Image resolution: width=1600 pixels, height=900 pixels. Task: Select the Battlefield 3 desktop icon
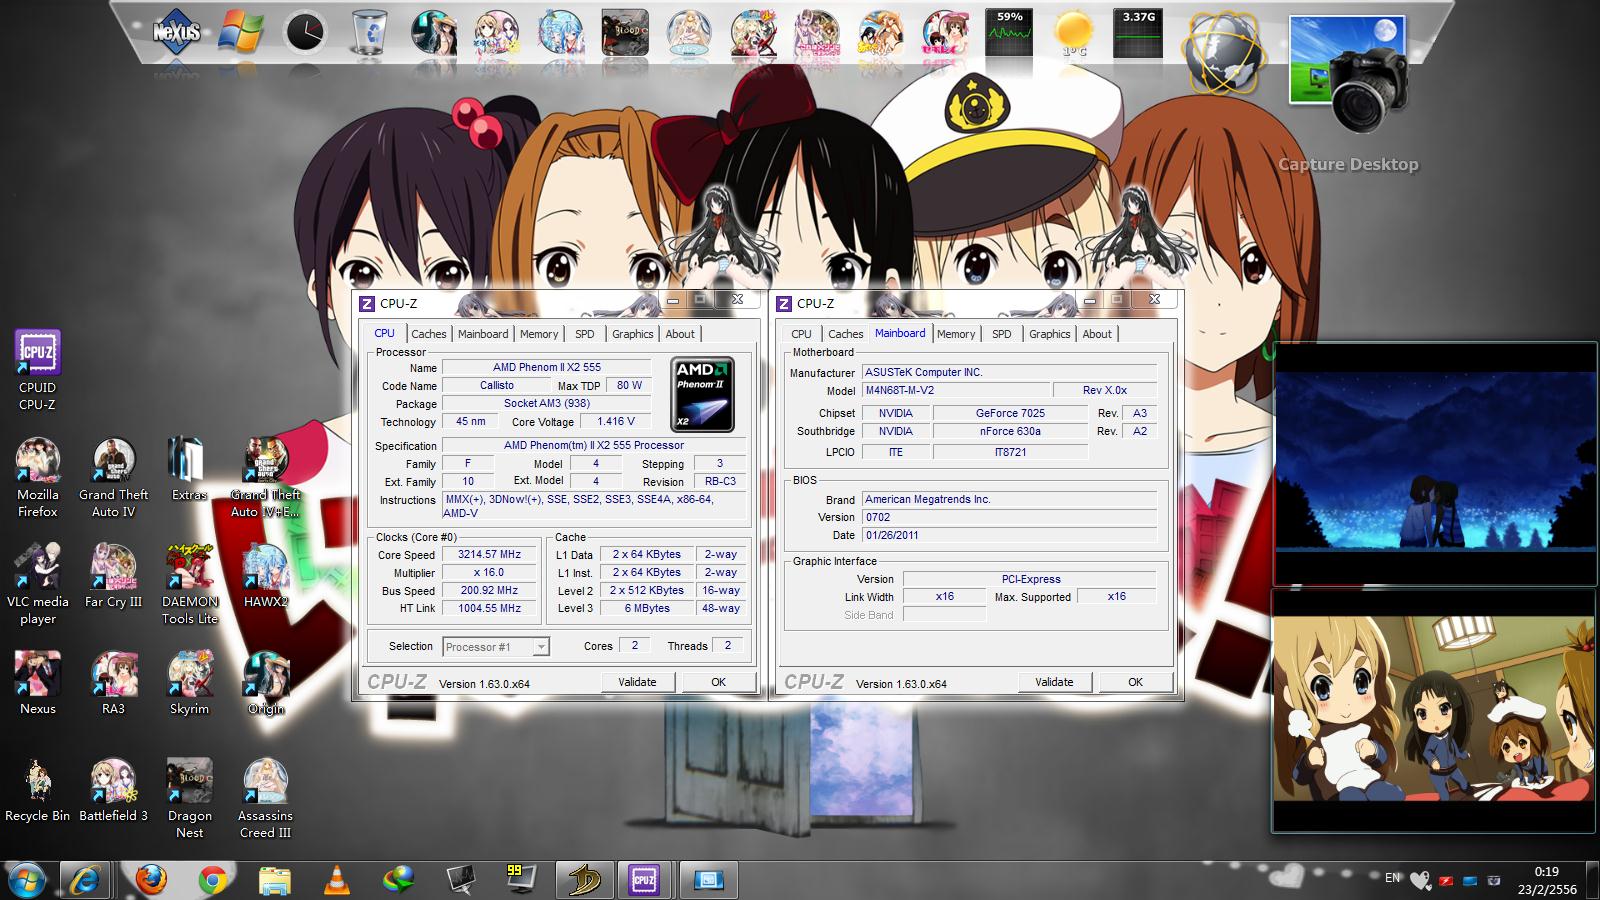(114, 790)
